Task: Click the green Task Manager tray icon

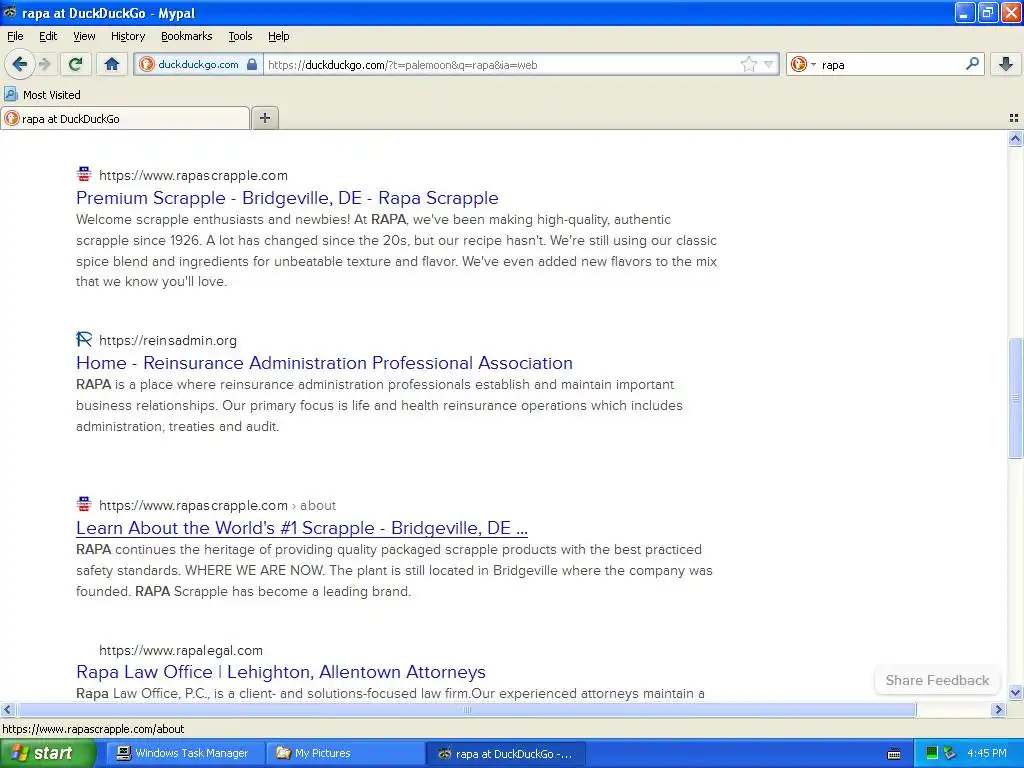Action: (932, 753)
